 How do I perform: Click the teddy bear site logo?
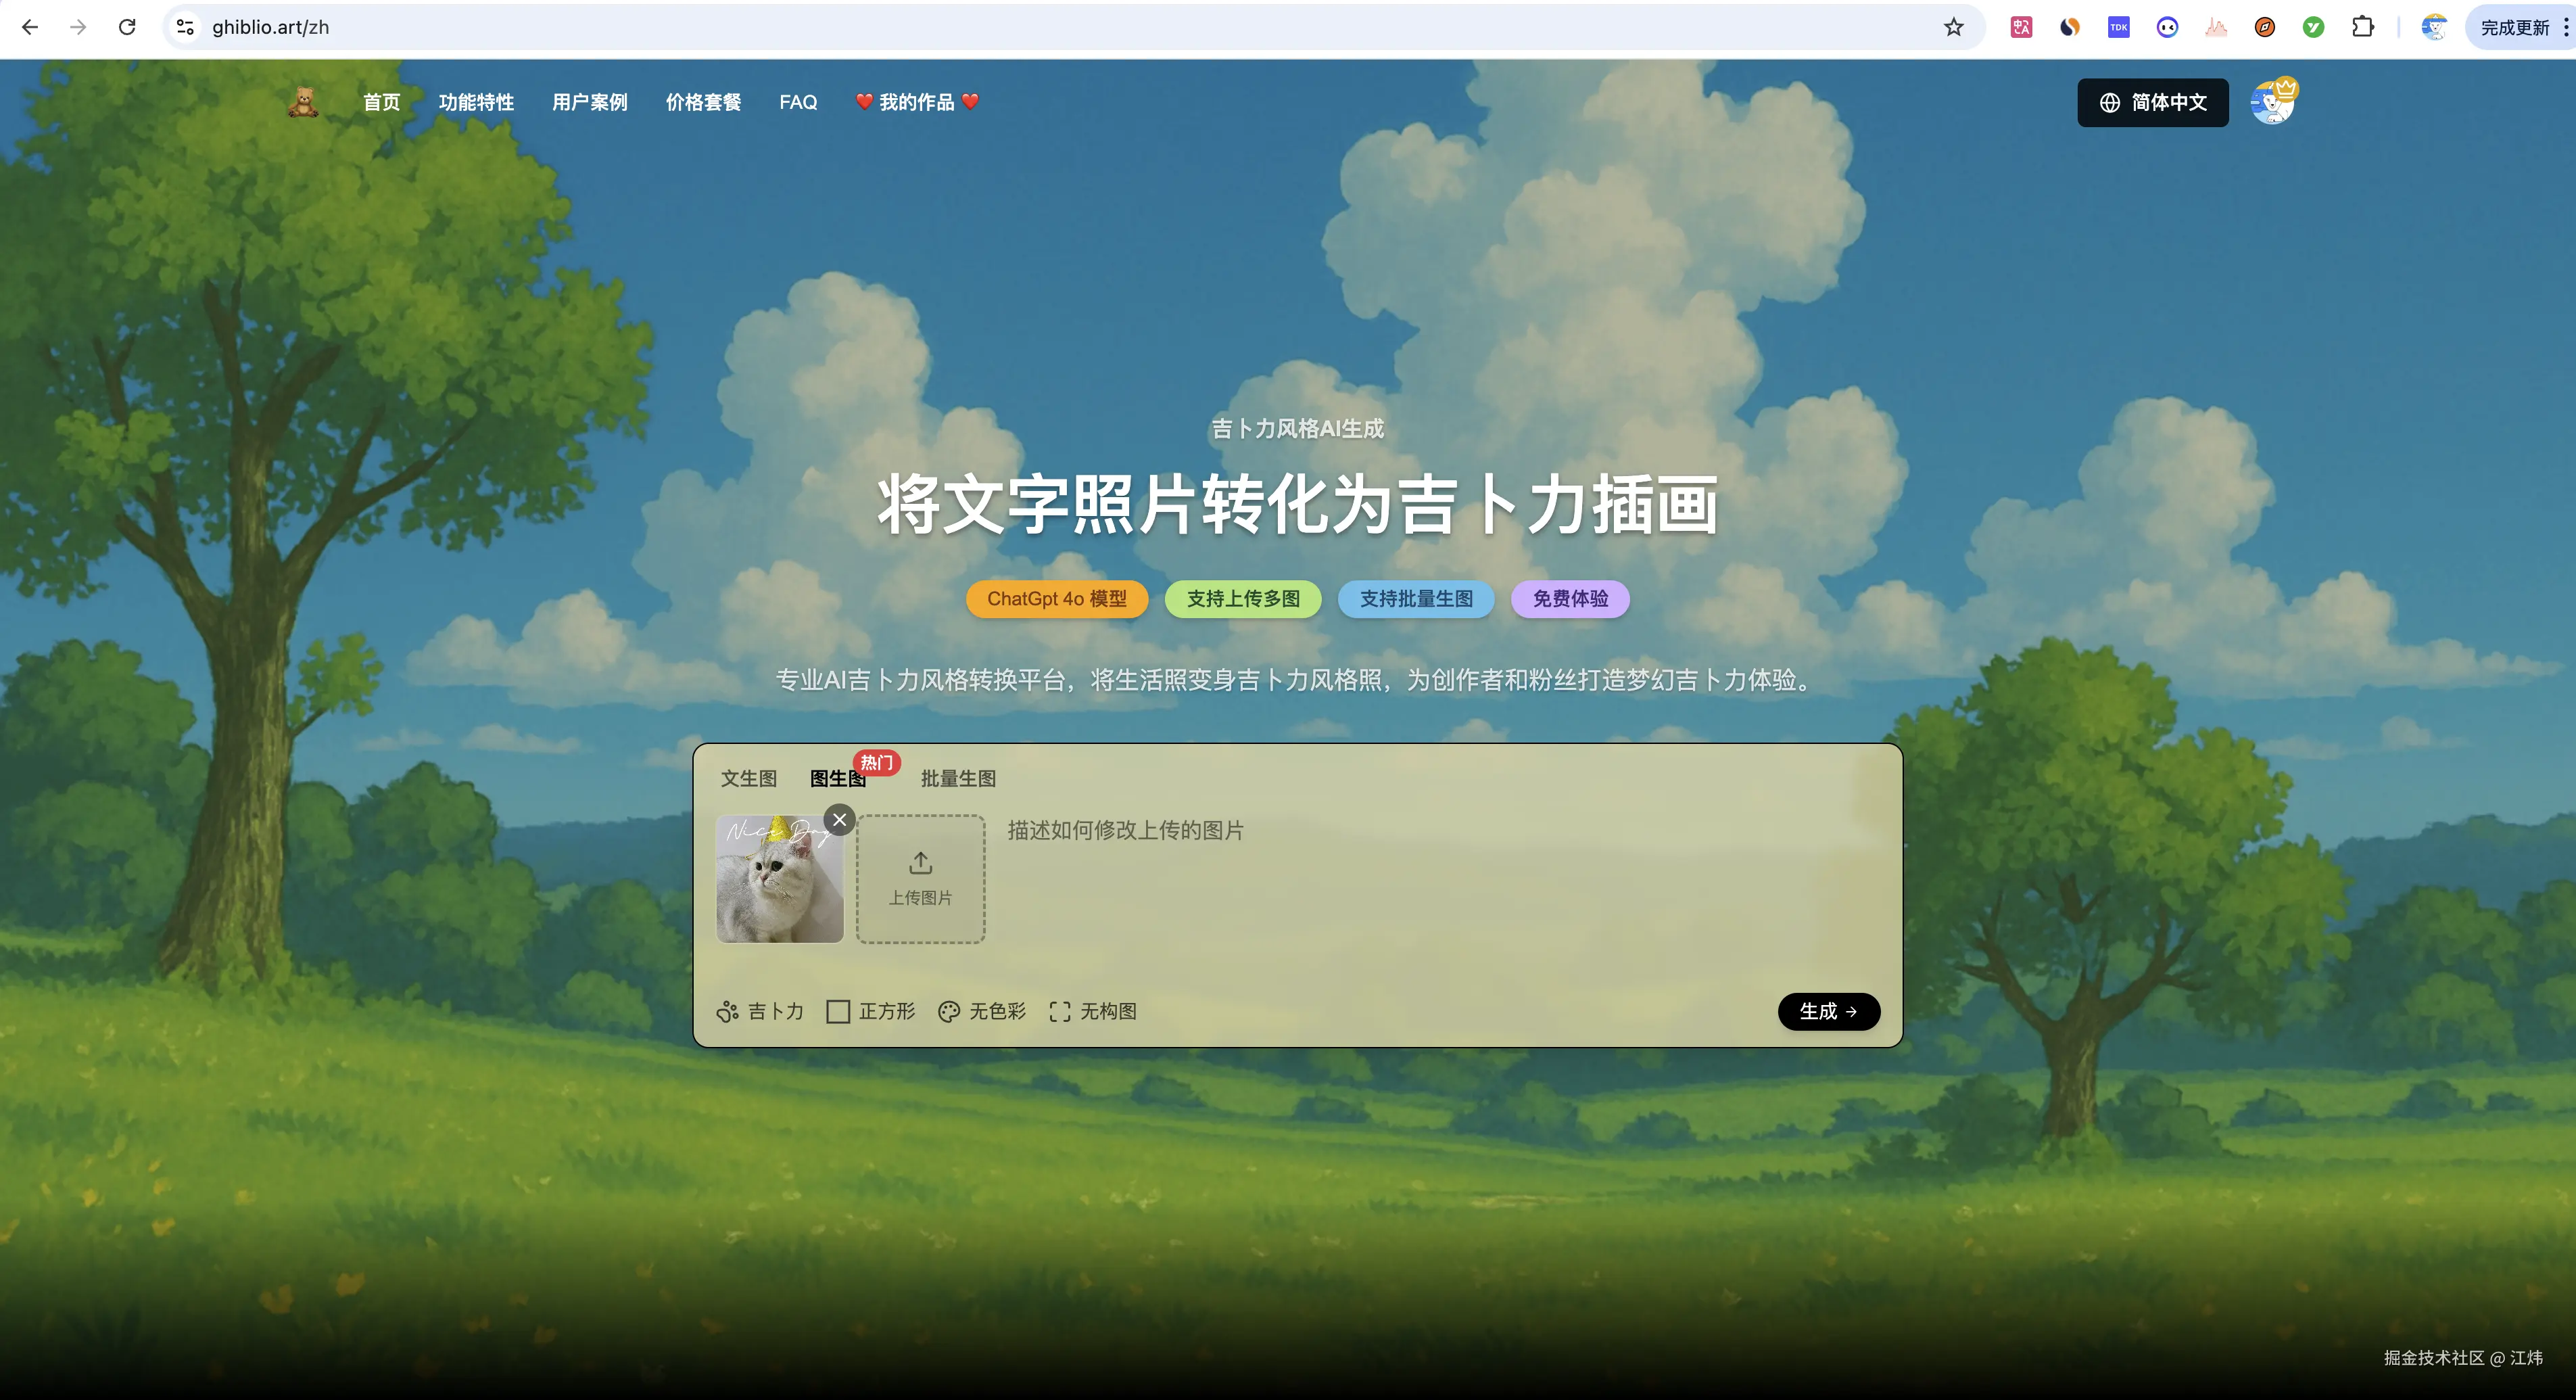[x=303, y=102]
